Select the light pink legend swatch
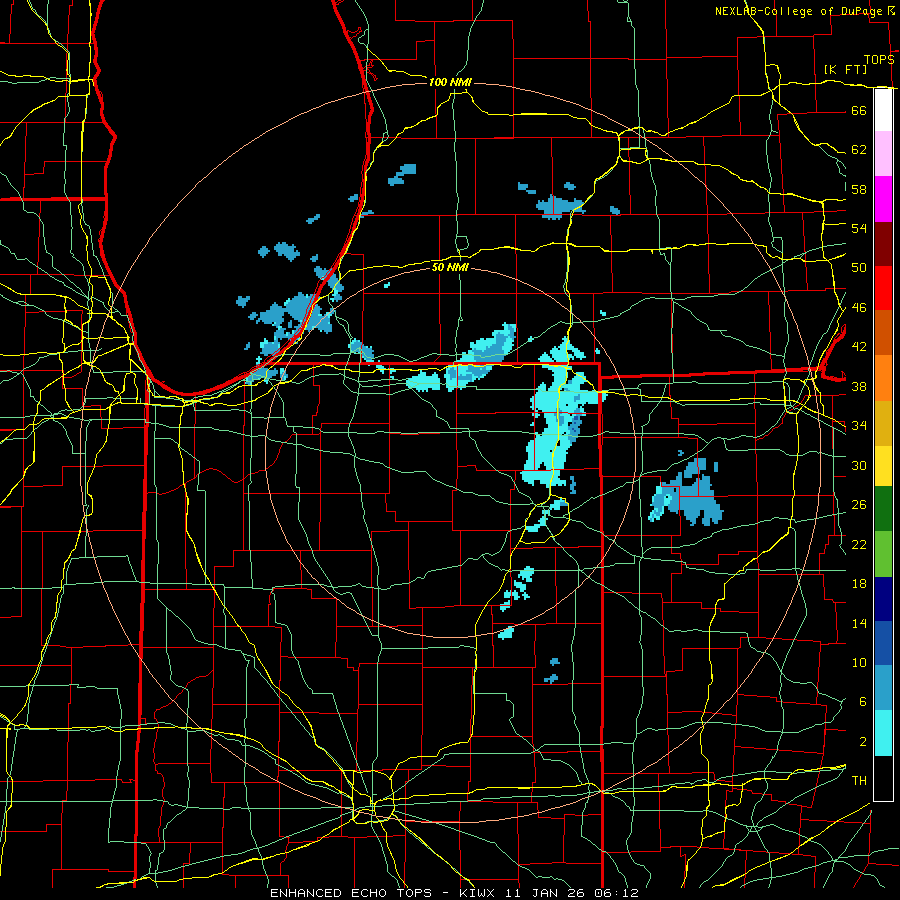This screenshot has width=900, height=900. click(x=883, y=154)
